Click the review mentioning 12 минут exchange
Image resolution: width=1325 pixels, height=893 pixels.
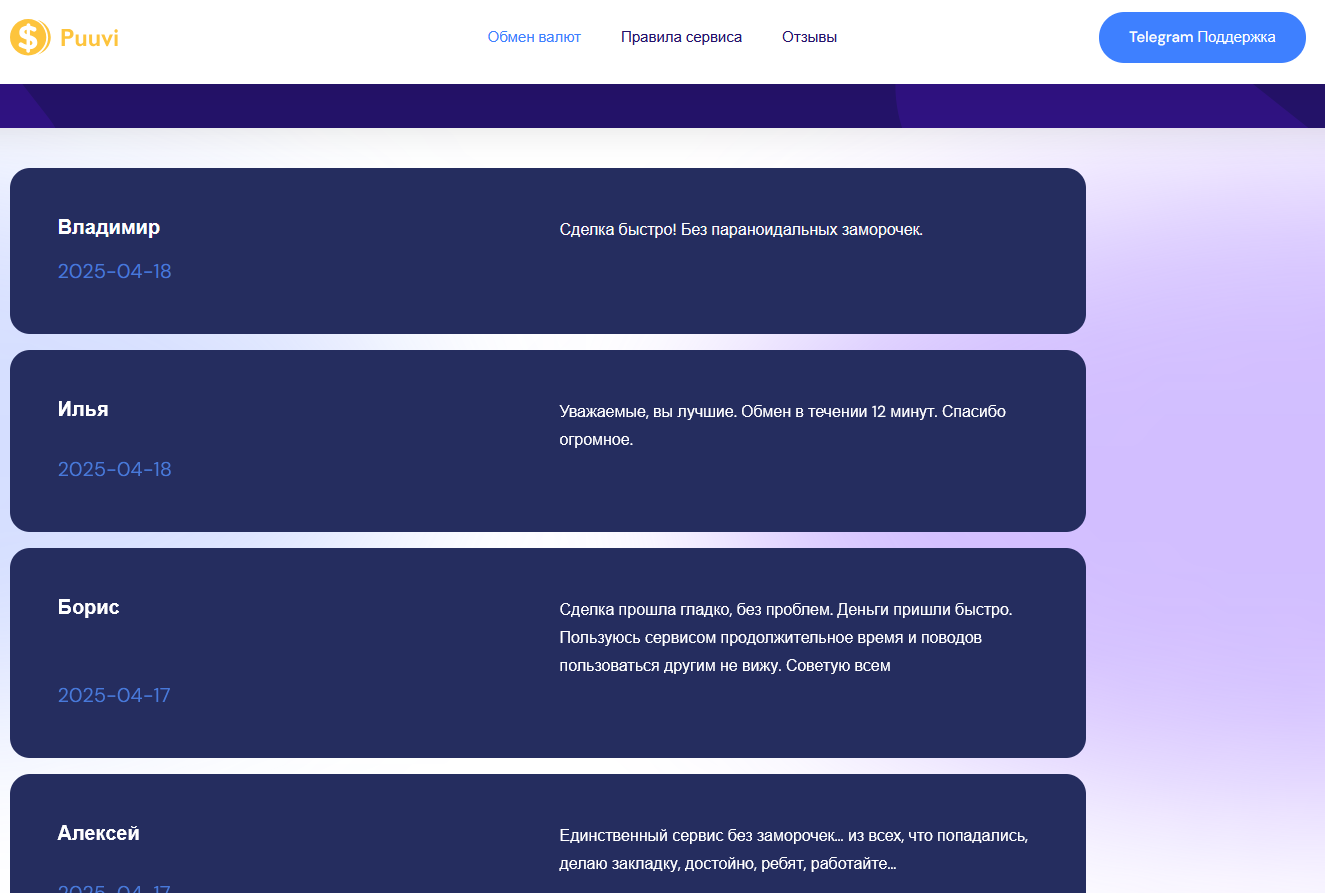(782, 425)
